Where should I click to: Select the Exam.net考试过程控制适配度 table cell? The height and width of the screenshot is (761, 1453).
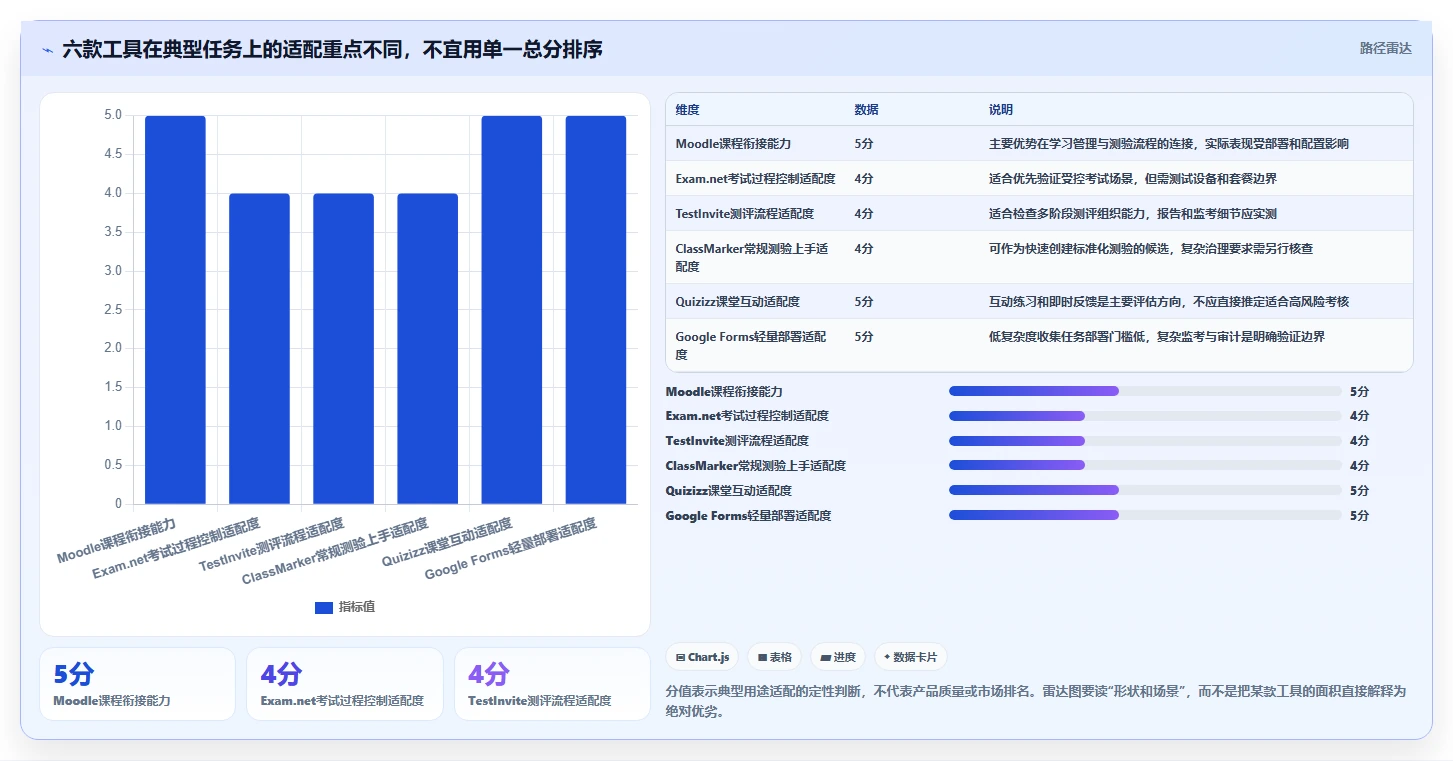click(755, 179)
